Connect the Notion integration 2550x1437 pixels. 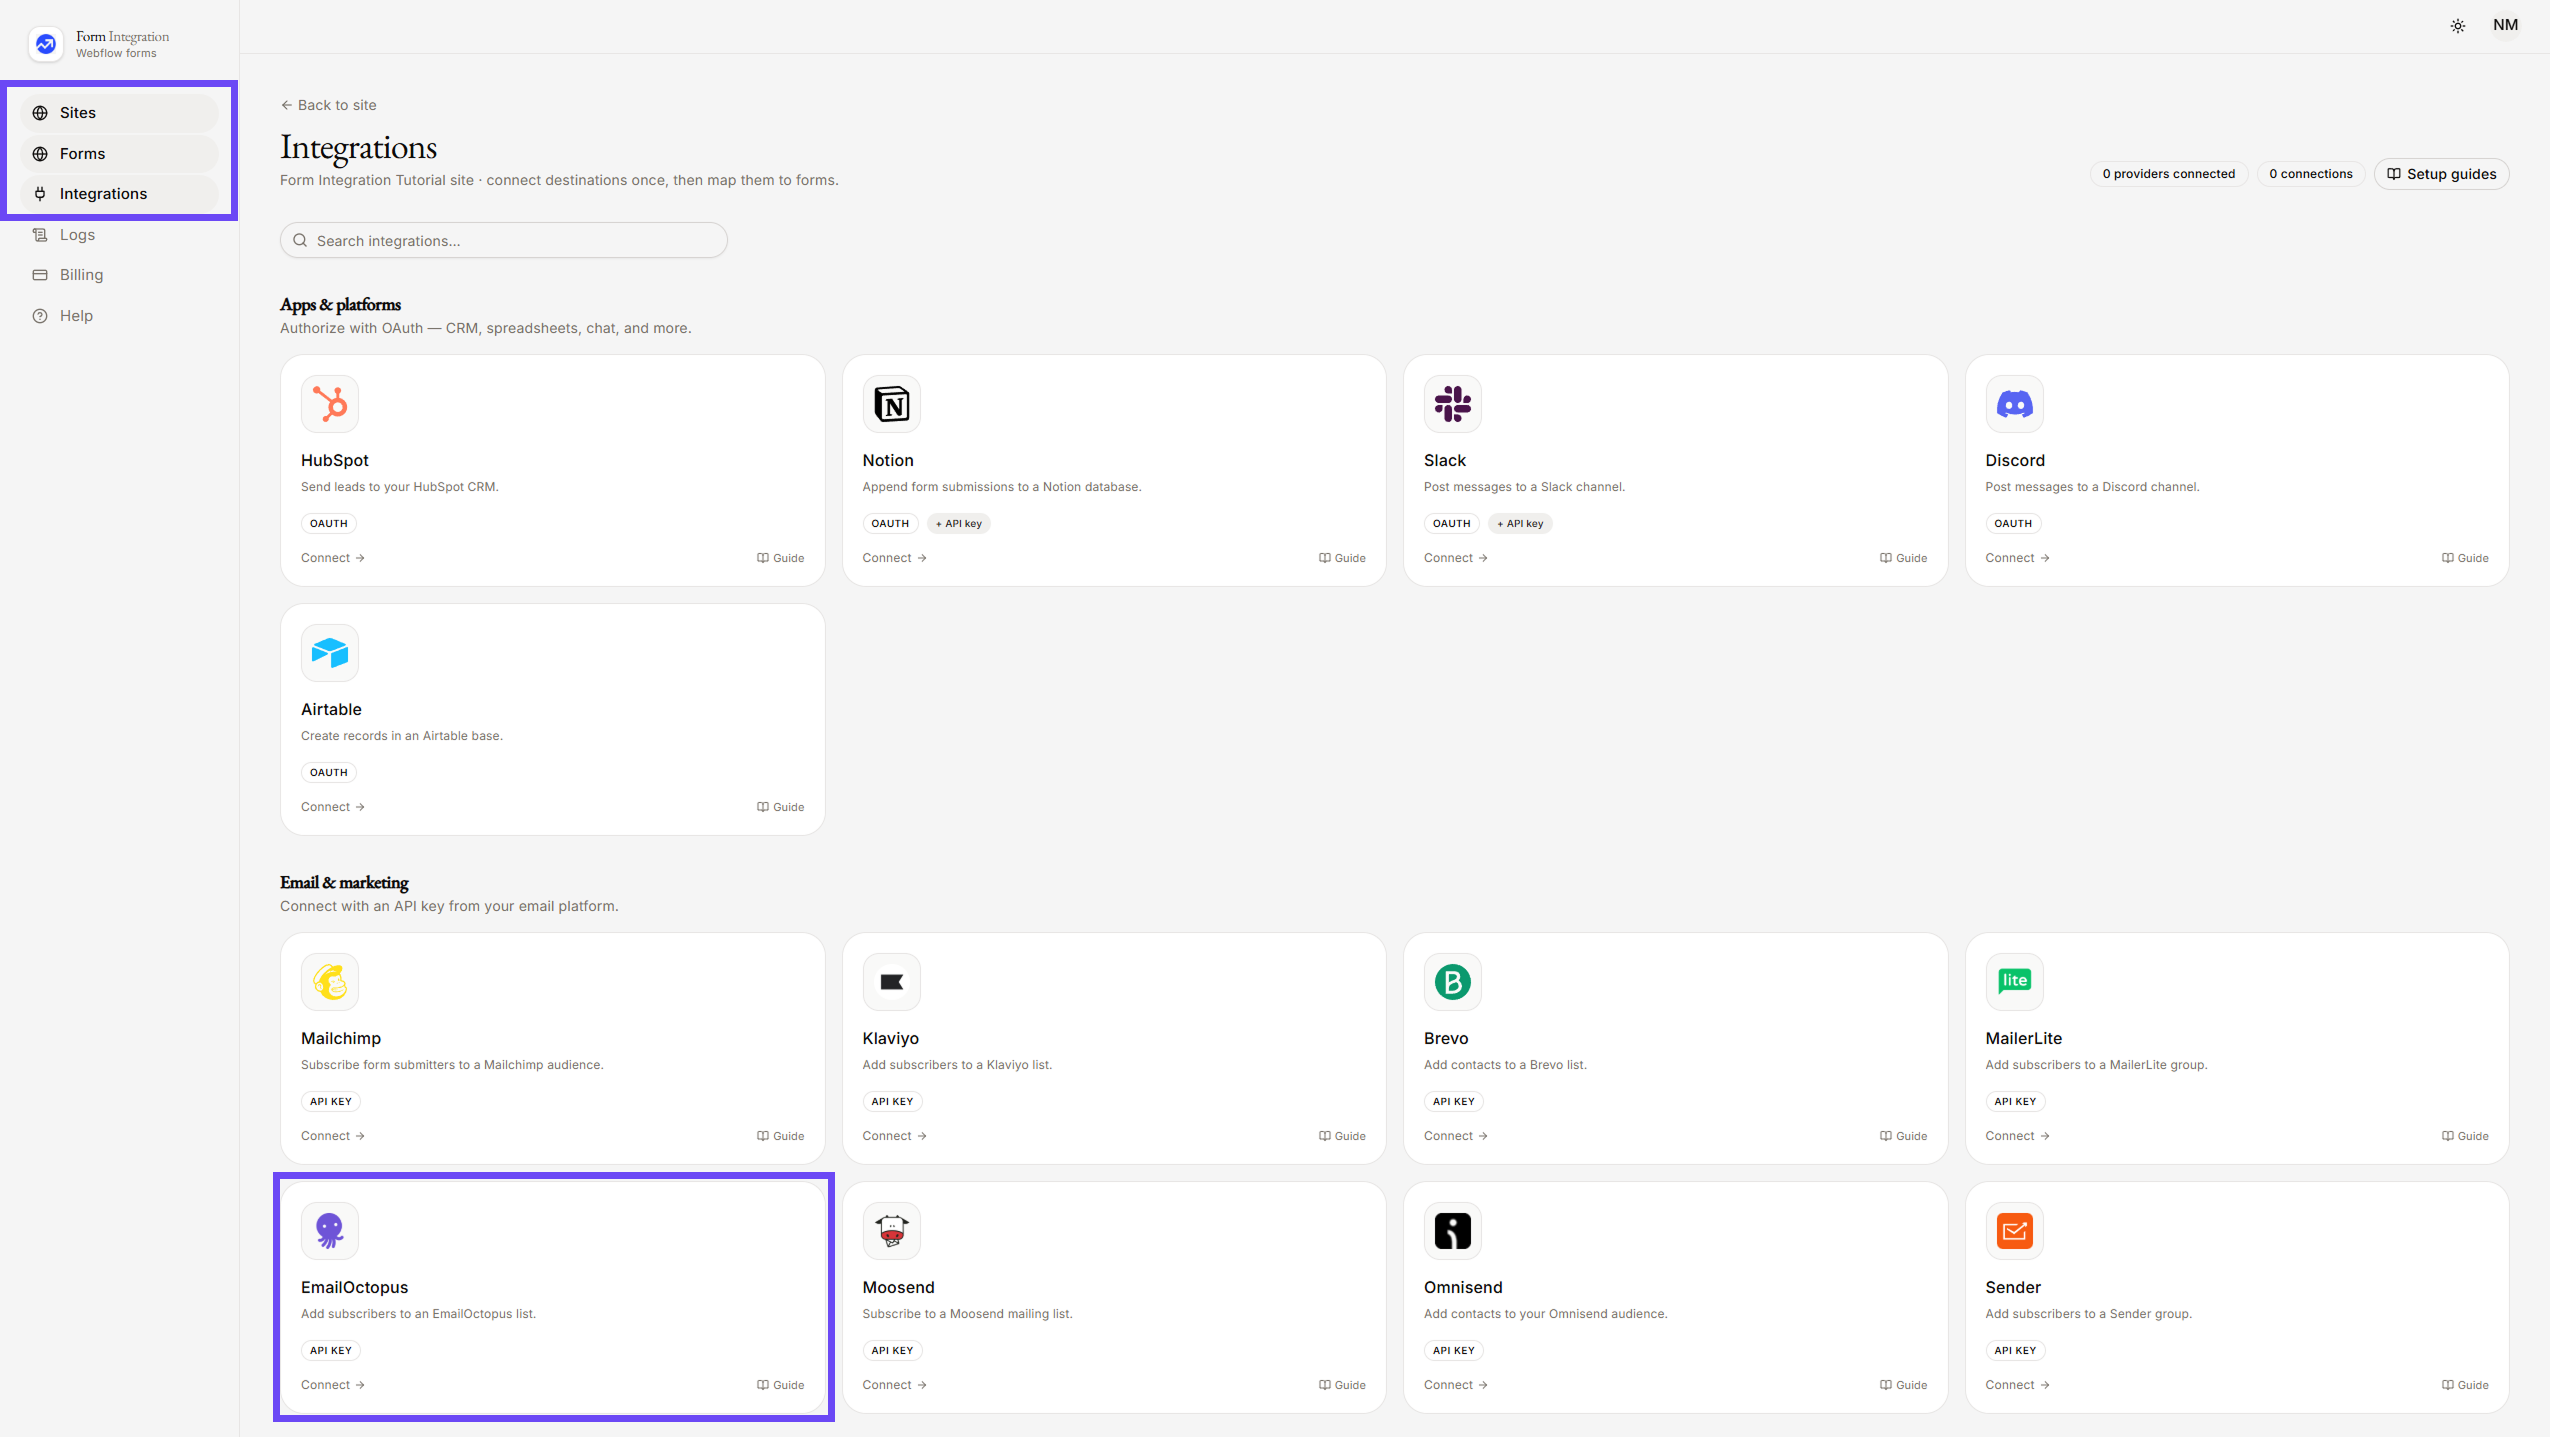895,558
